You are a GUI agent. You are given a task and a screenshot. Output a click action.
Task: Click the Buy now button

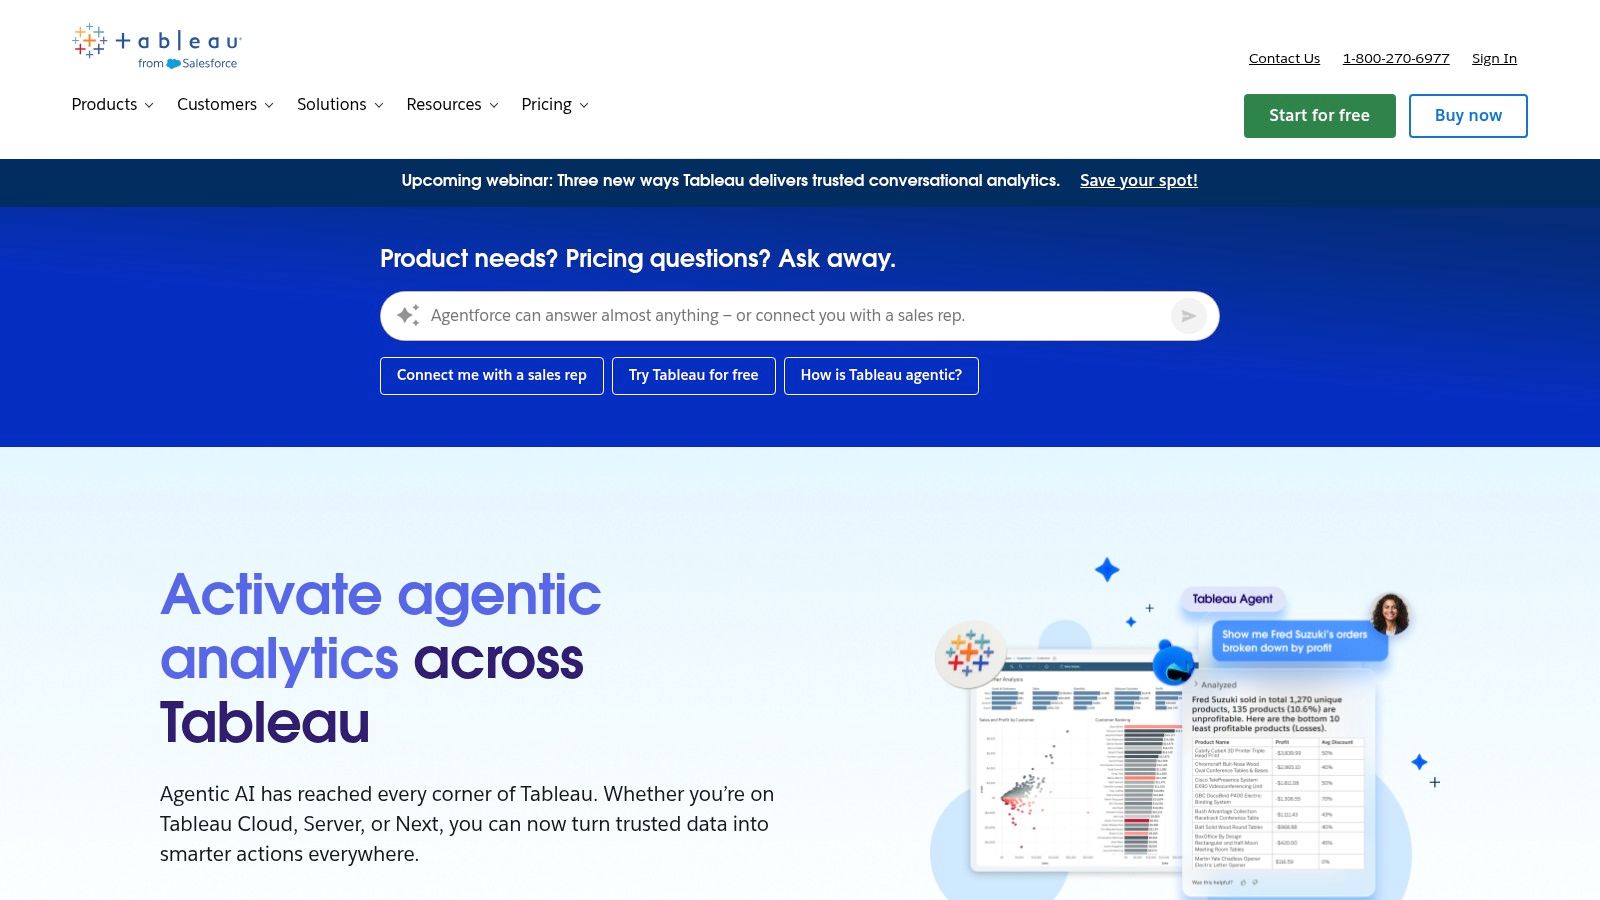pyautogui.click(x=1468, y=116)
